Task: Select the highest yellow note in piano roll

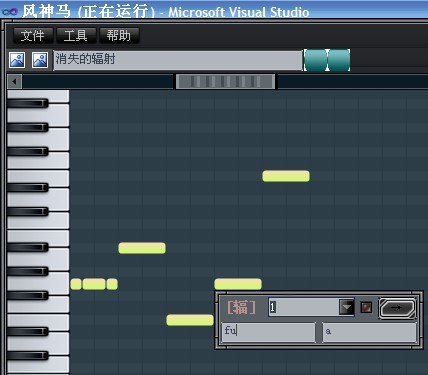Action: point(286,176)
